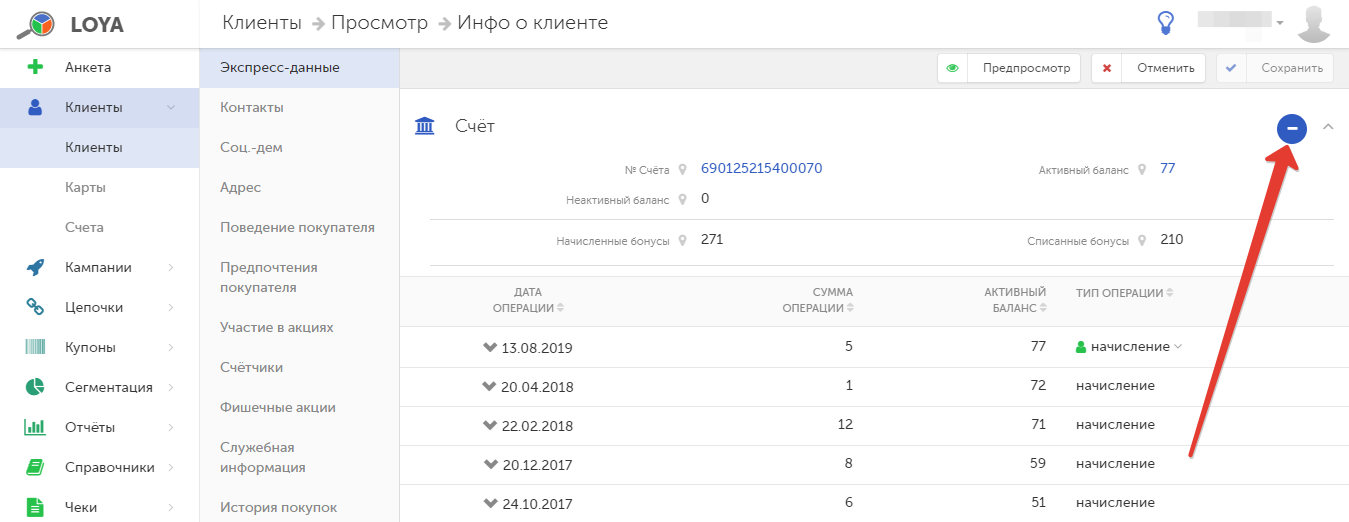
Task: Select Поведение покупателя section
Action: (x=298, y=227)
